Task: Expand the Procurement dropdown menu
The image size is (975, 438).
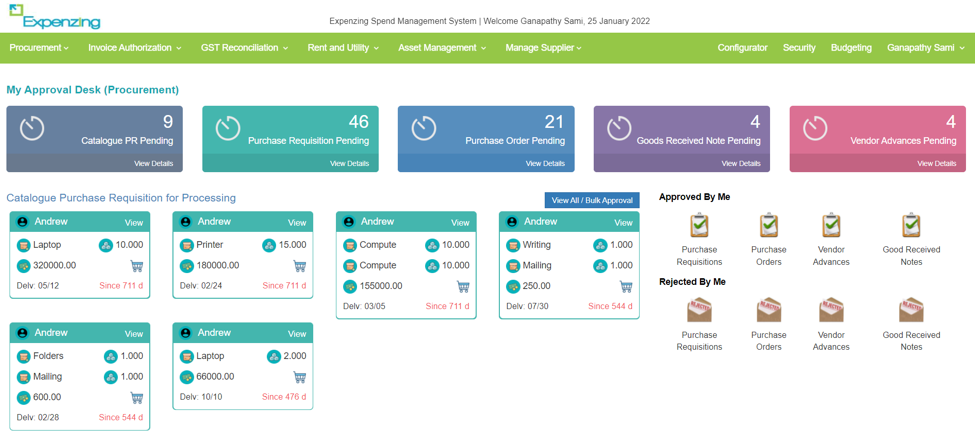Action: point(39,48)
